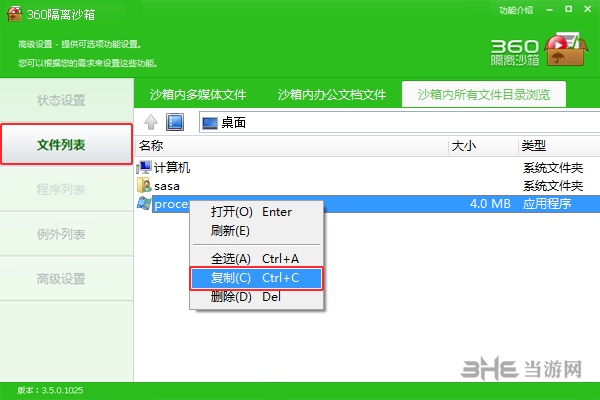Click the 4.0 MB size cell
Screen dimensions: 600x400
[x=490, y=204]
